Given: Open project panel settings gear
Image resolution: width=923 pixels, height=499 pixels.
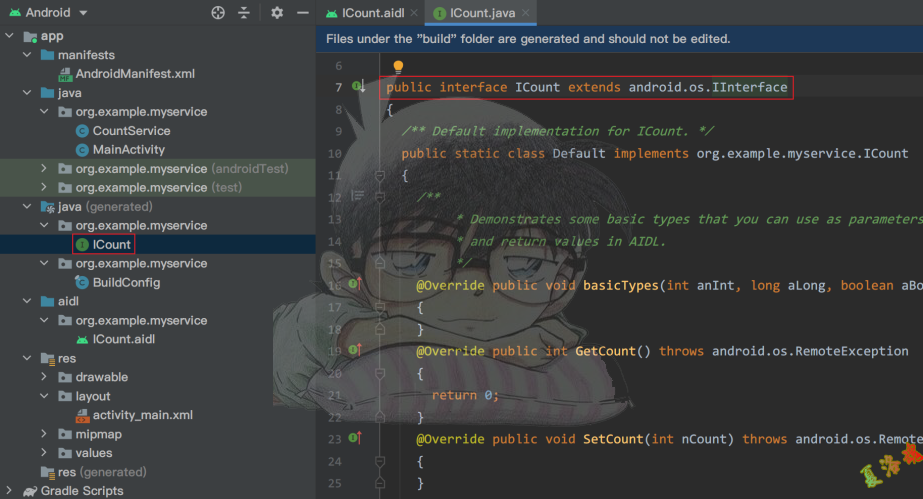Looking at the screenshot, I should pyautogui.click(x=277, y=13).
